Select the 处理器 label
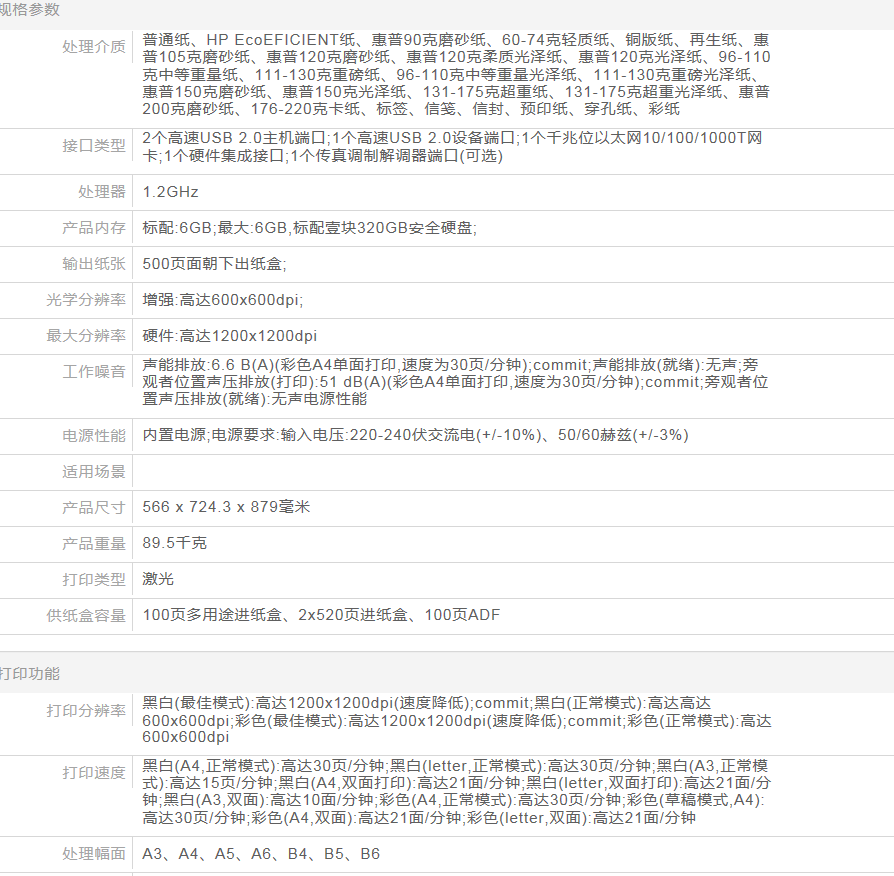Image resolution: width=894 pixels, height=876 pixels. coord(102,192)
